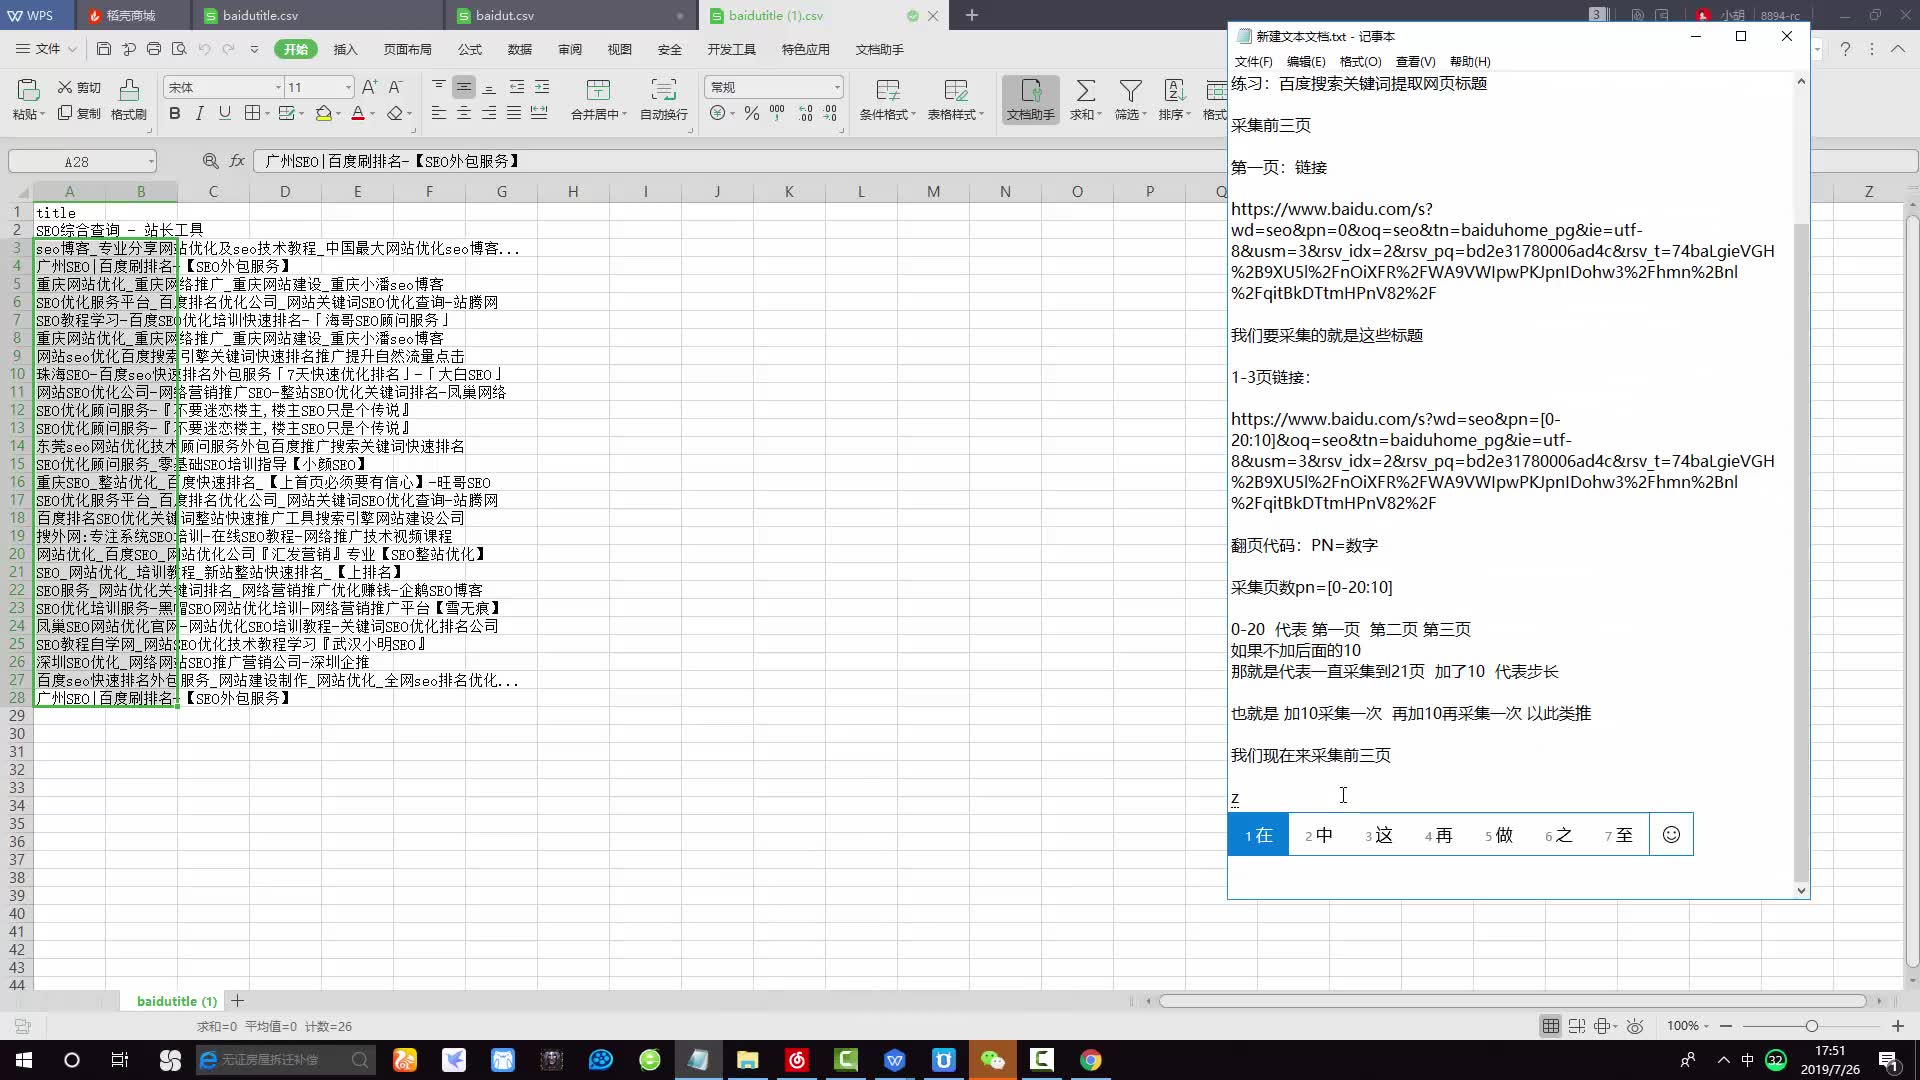
Task: Click the thousands separator (000) icon
Action: pyautogui.click(x=777, y=113)
